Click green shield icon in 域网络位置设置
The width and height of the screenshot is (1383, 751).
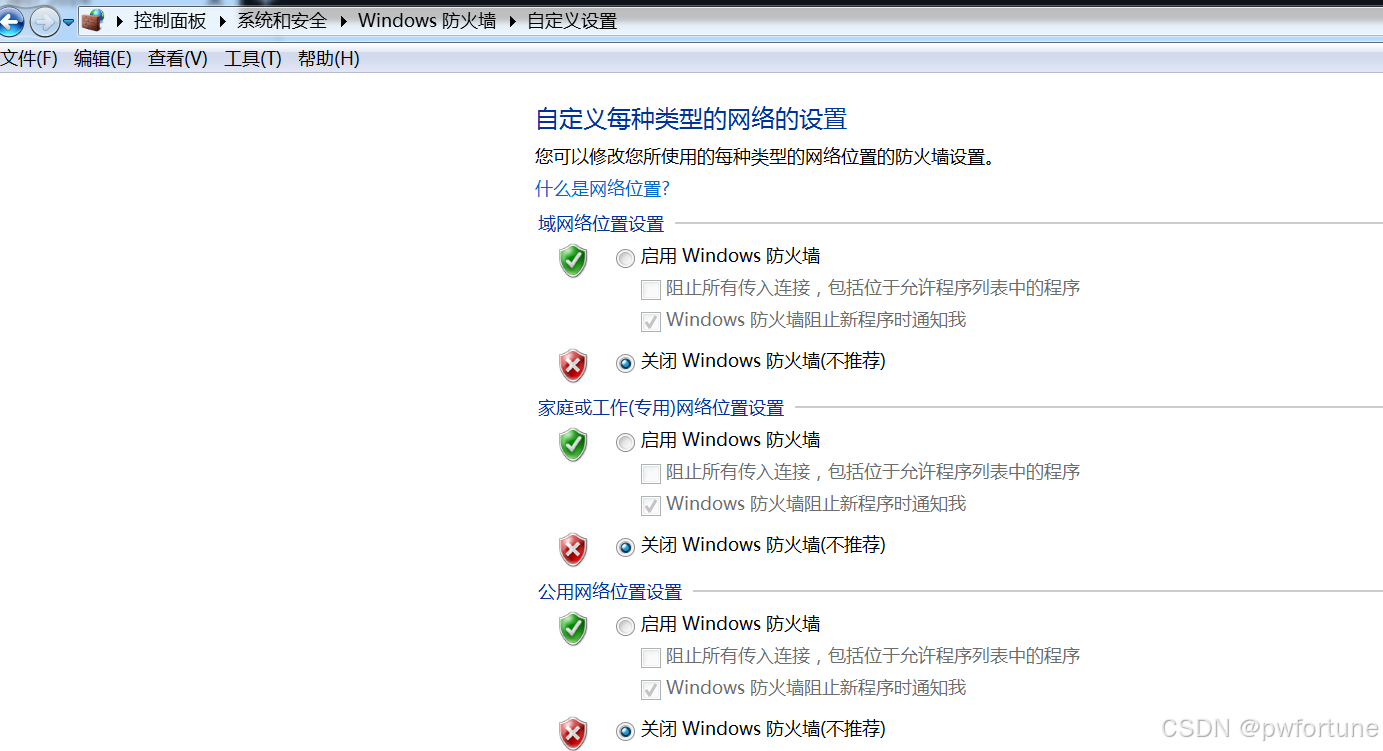573,260
